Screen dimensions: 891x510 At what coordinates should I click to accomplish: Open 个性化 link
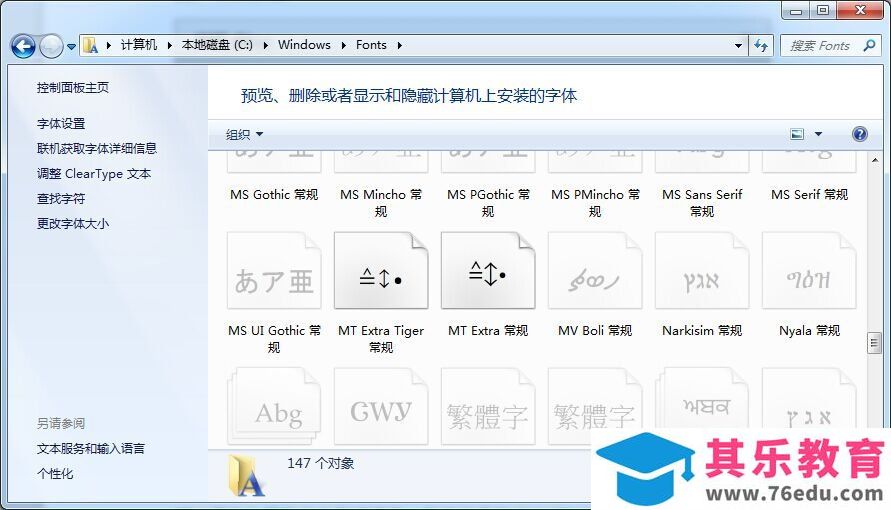pyautogui.click(x=55, y=474)
